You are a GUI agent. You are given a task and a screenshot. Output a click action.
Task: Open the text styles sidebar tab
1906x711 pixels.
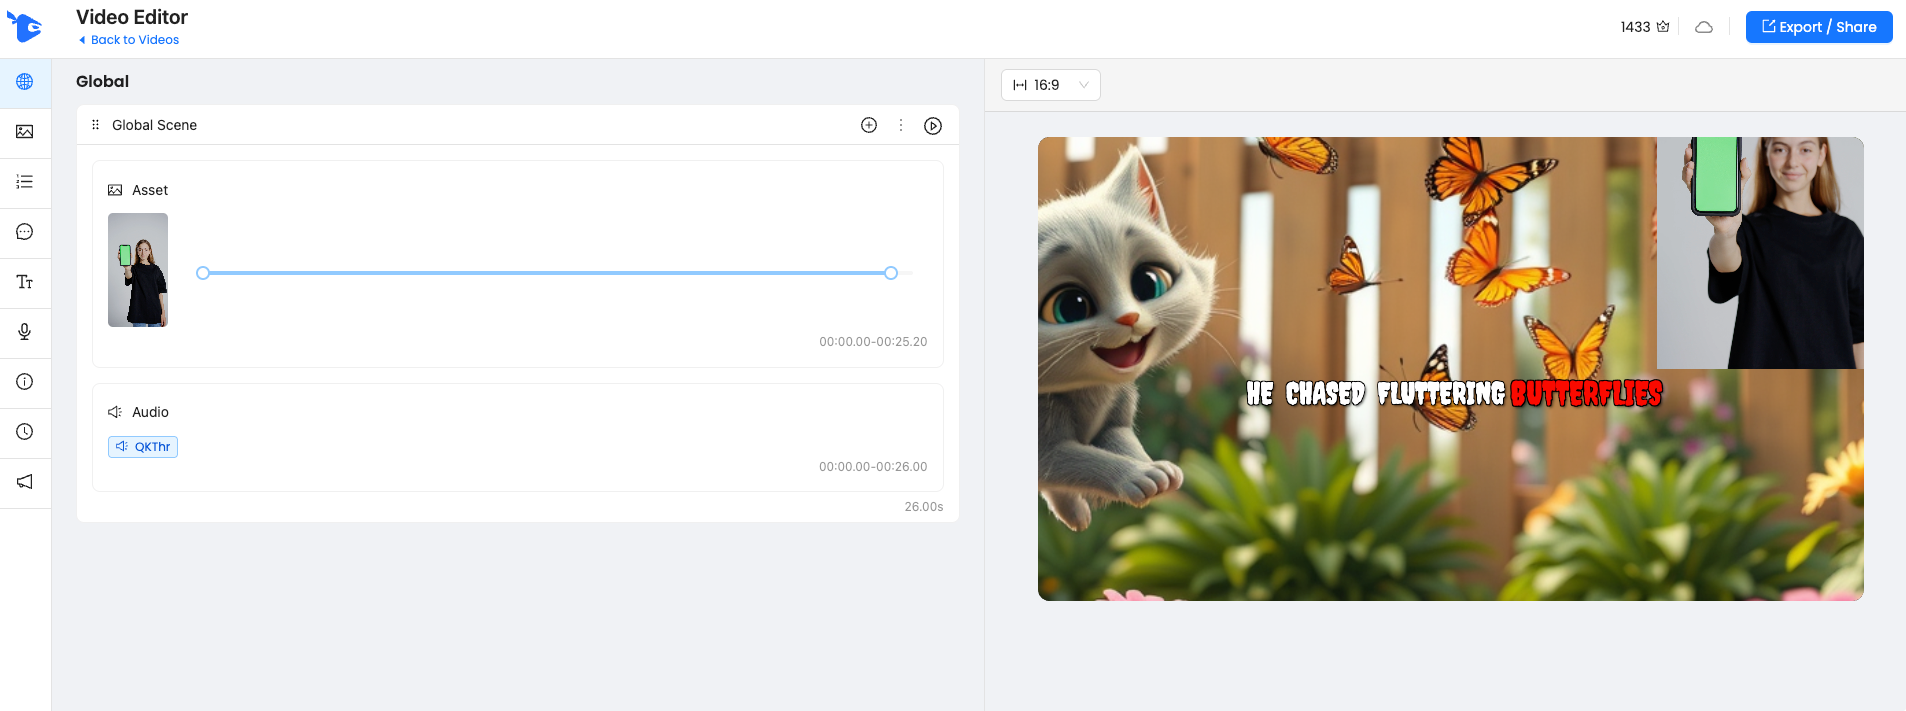(x=25, y=282)
